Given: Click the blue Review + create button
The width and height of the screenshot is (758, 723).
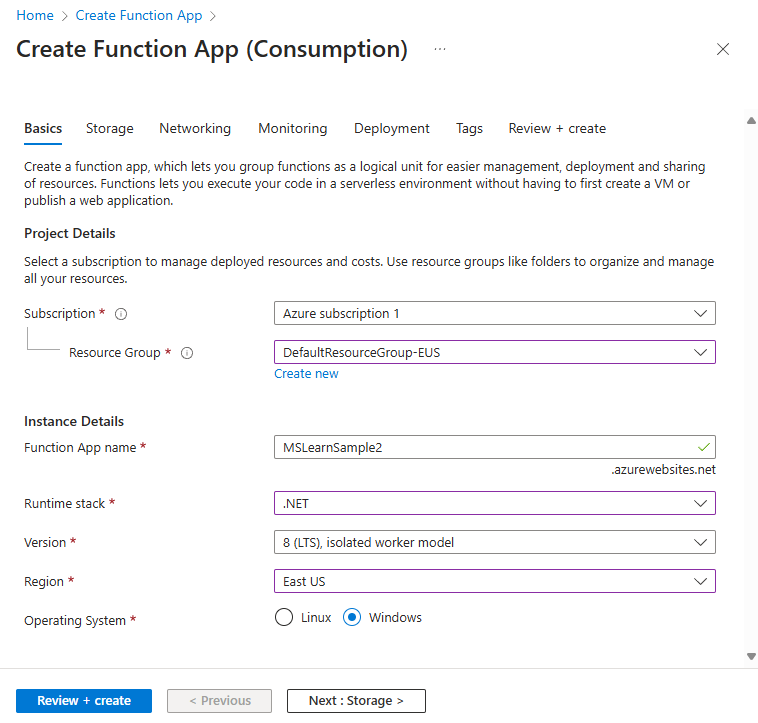Looking at the screenshot, I should (84, 701).
